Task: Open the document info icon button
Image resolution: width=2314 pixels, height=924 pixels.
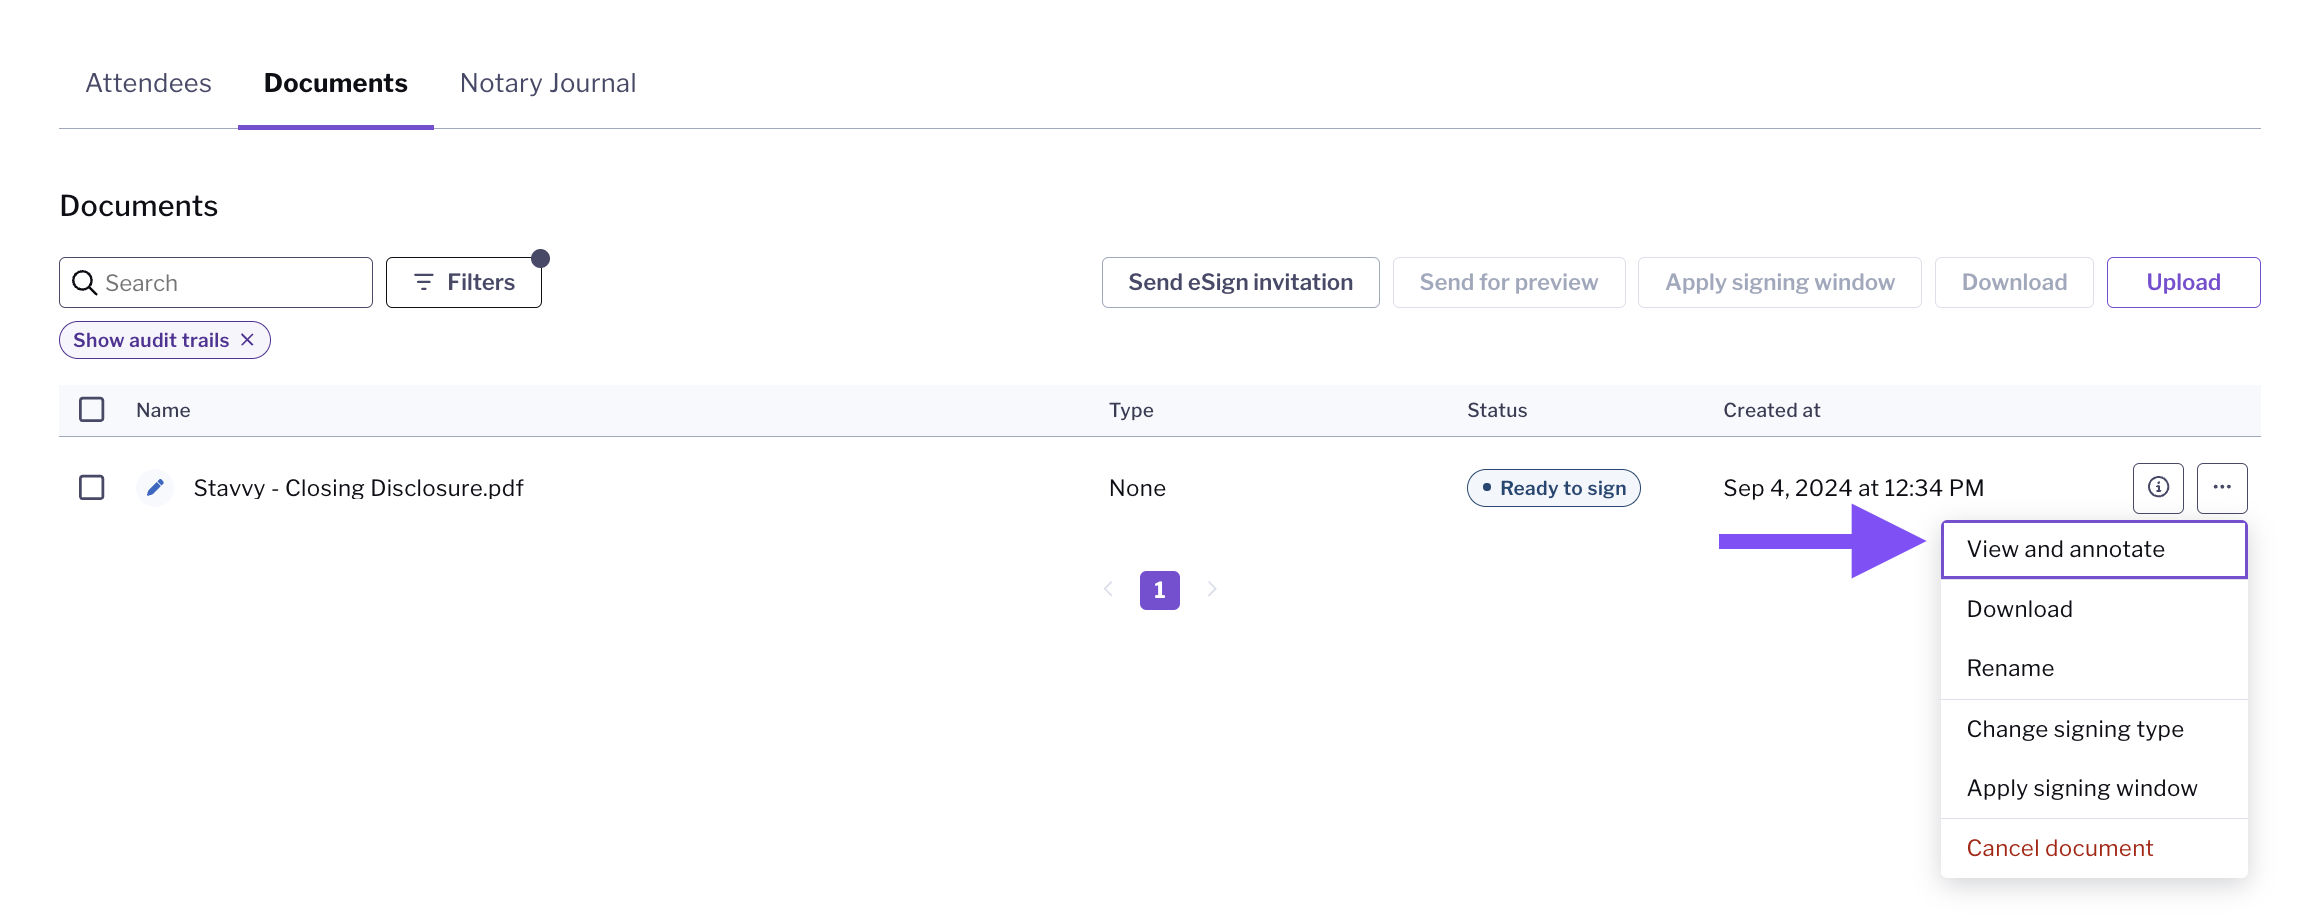Action: click(x=2158, y=488)
